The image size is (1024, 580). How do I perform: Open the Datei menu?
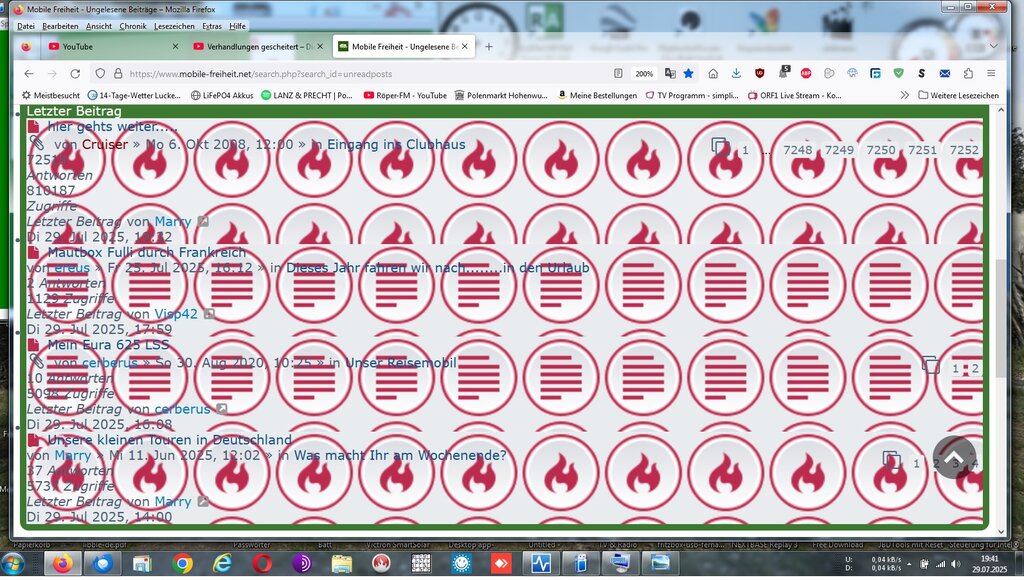[x=26, y=26]
